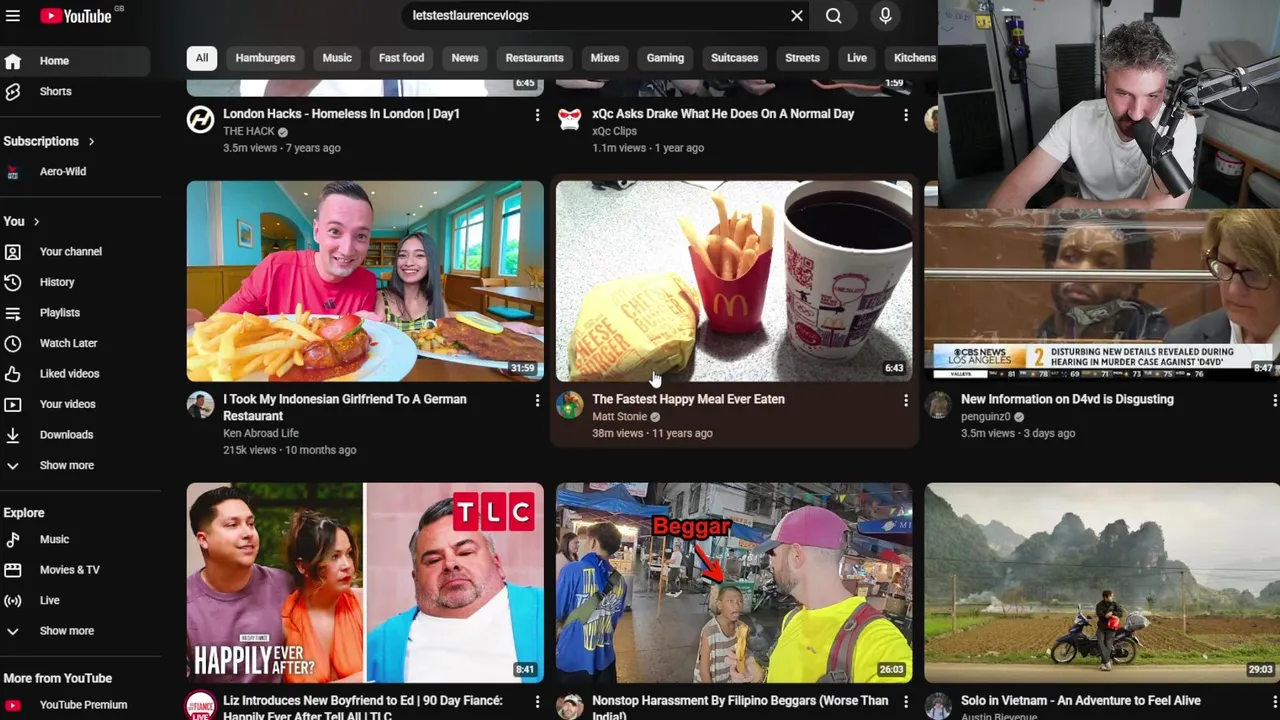Select the Suitcases filter chip
1280x720 pixels.
pyautogui.click(x=734, y=58)
